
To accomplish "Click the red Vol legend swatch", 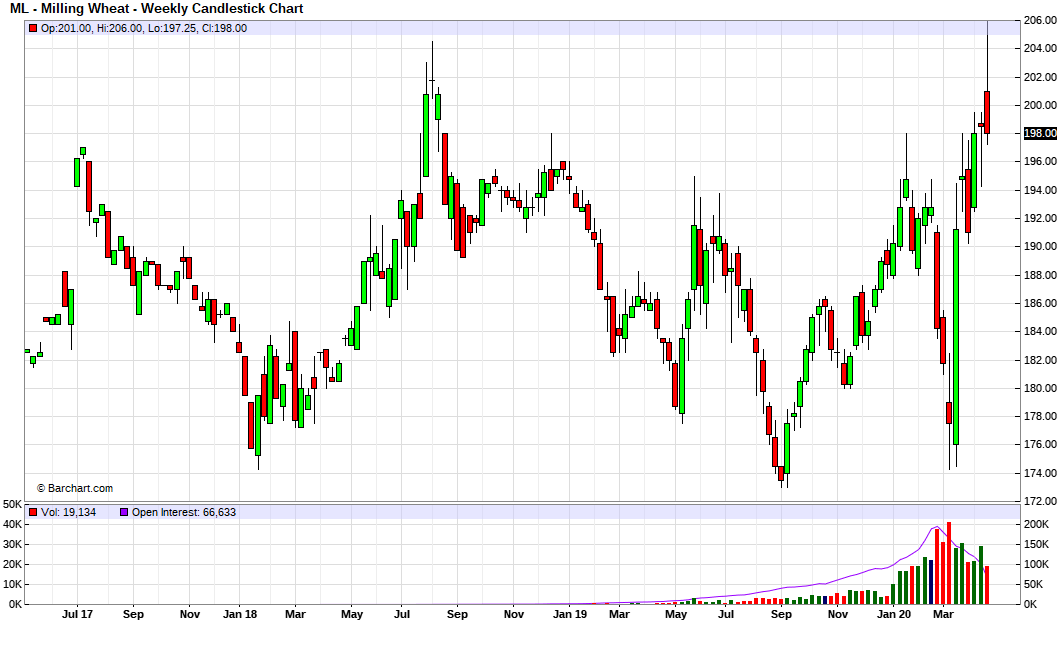I will click(34, 512).
